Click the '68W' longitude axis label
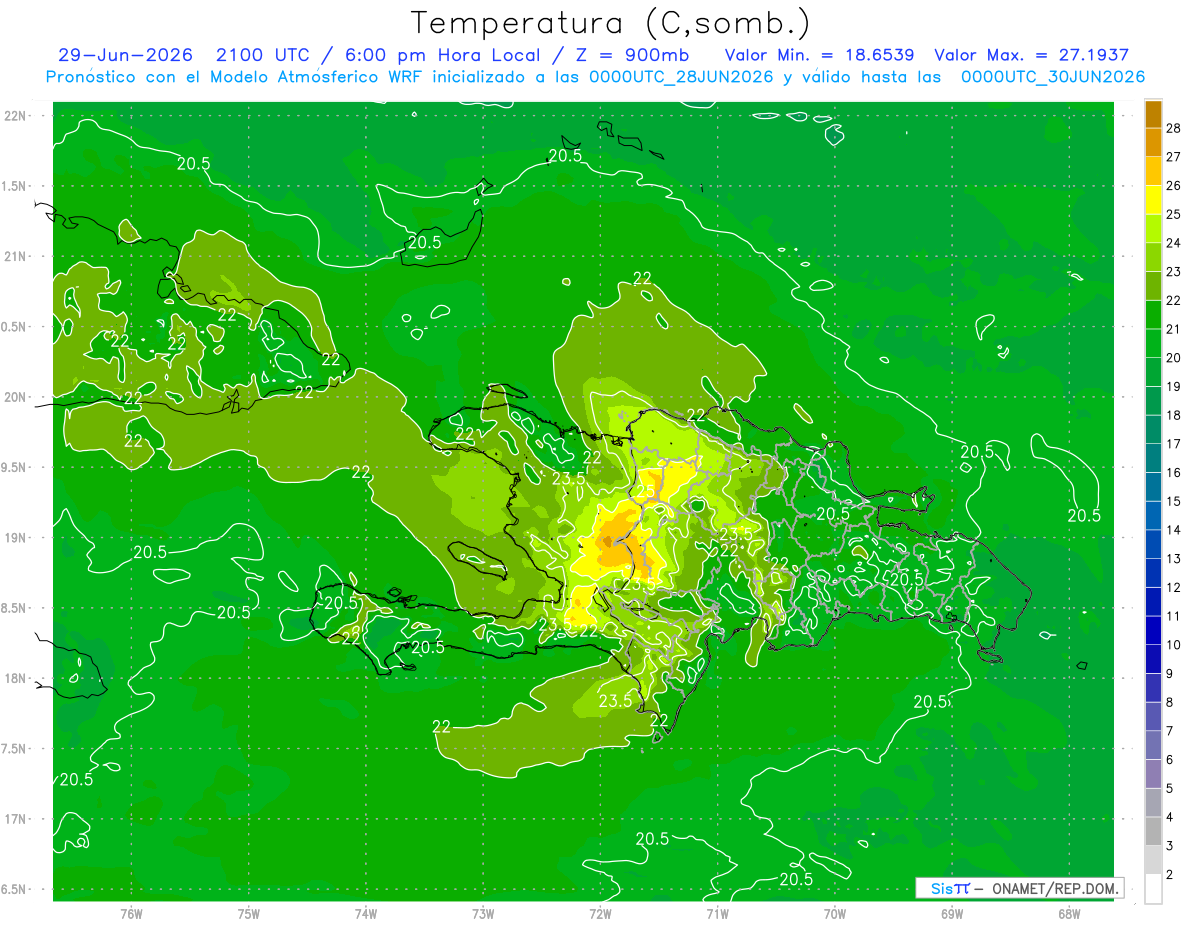This screenshot has height=927, width=1200. coord(1068,914)
